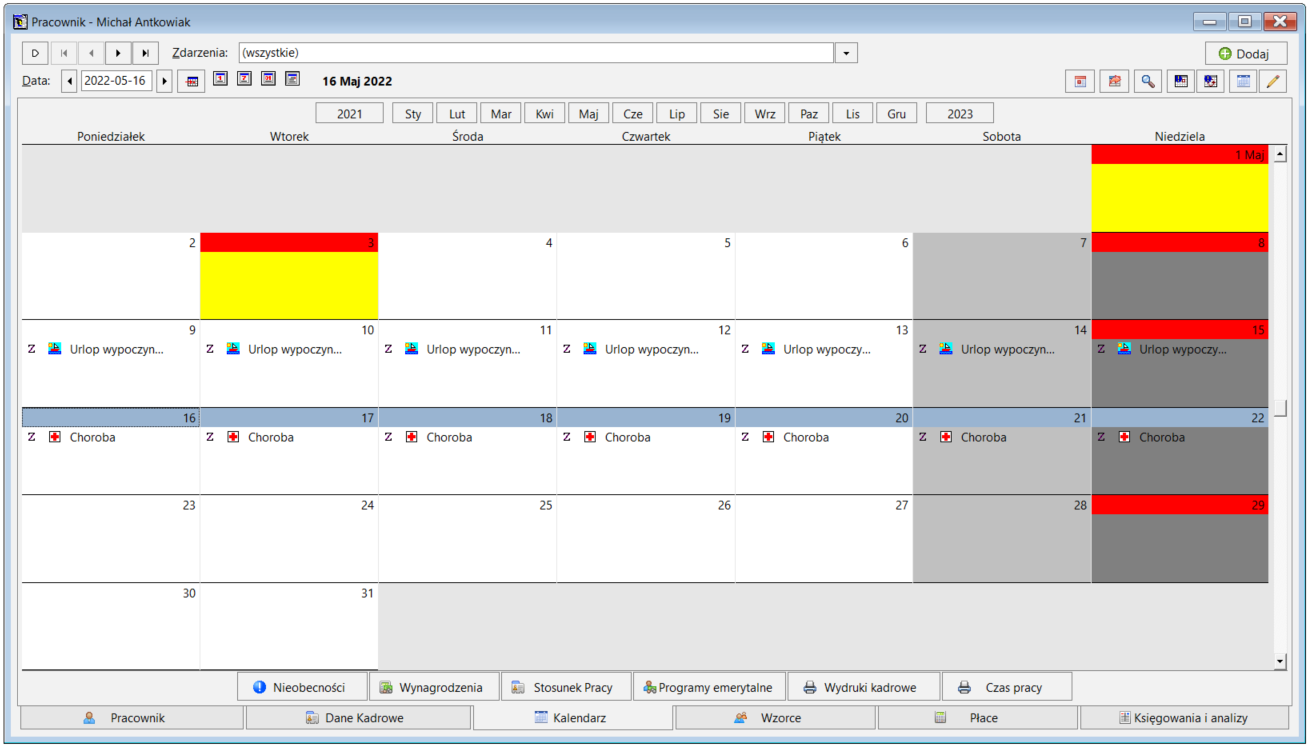Click the vacation icon on Sunday 15
This screenshot has height=745, width=1307.
pyautogui.click(x=1124, y=349)
